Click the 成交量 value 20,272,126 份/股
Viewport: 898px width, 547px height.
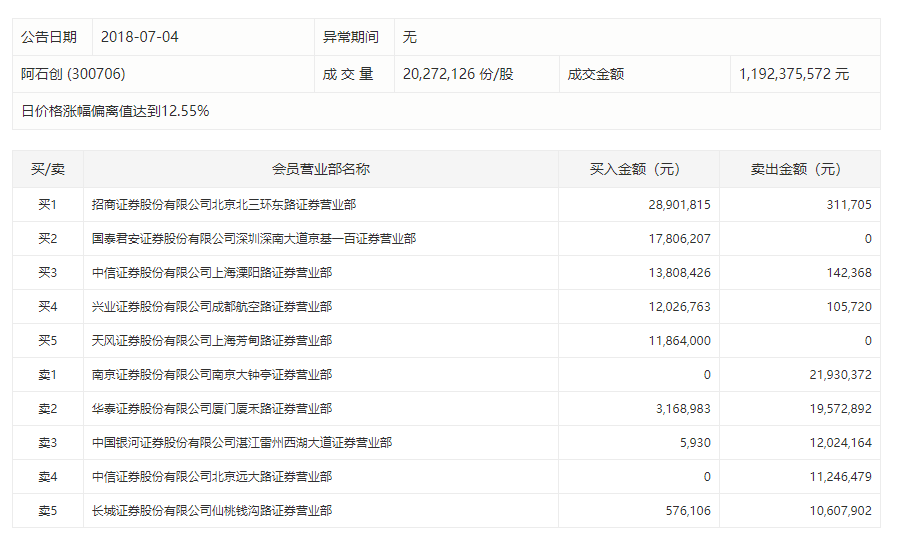pyautogui.click(x=458, y=74)
